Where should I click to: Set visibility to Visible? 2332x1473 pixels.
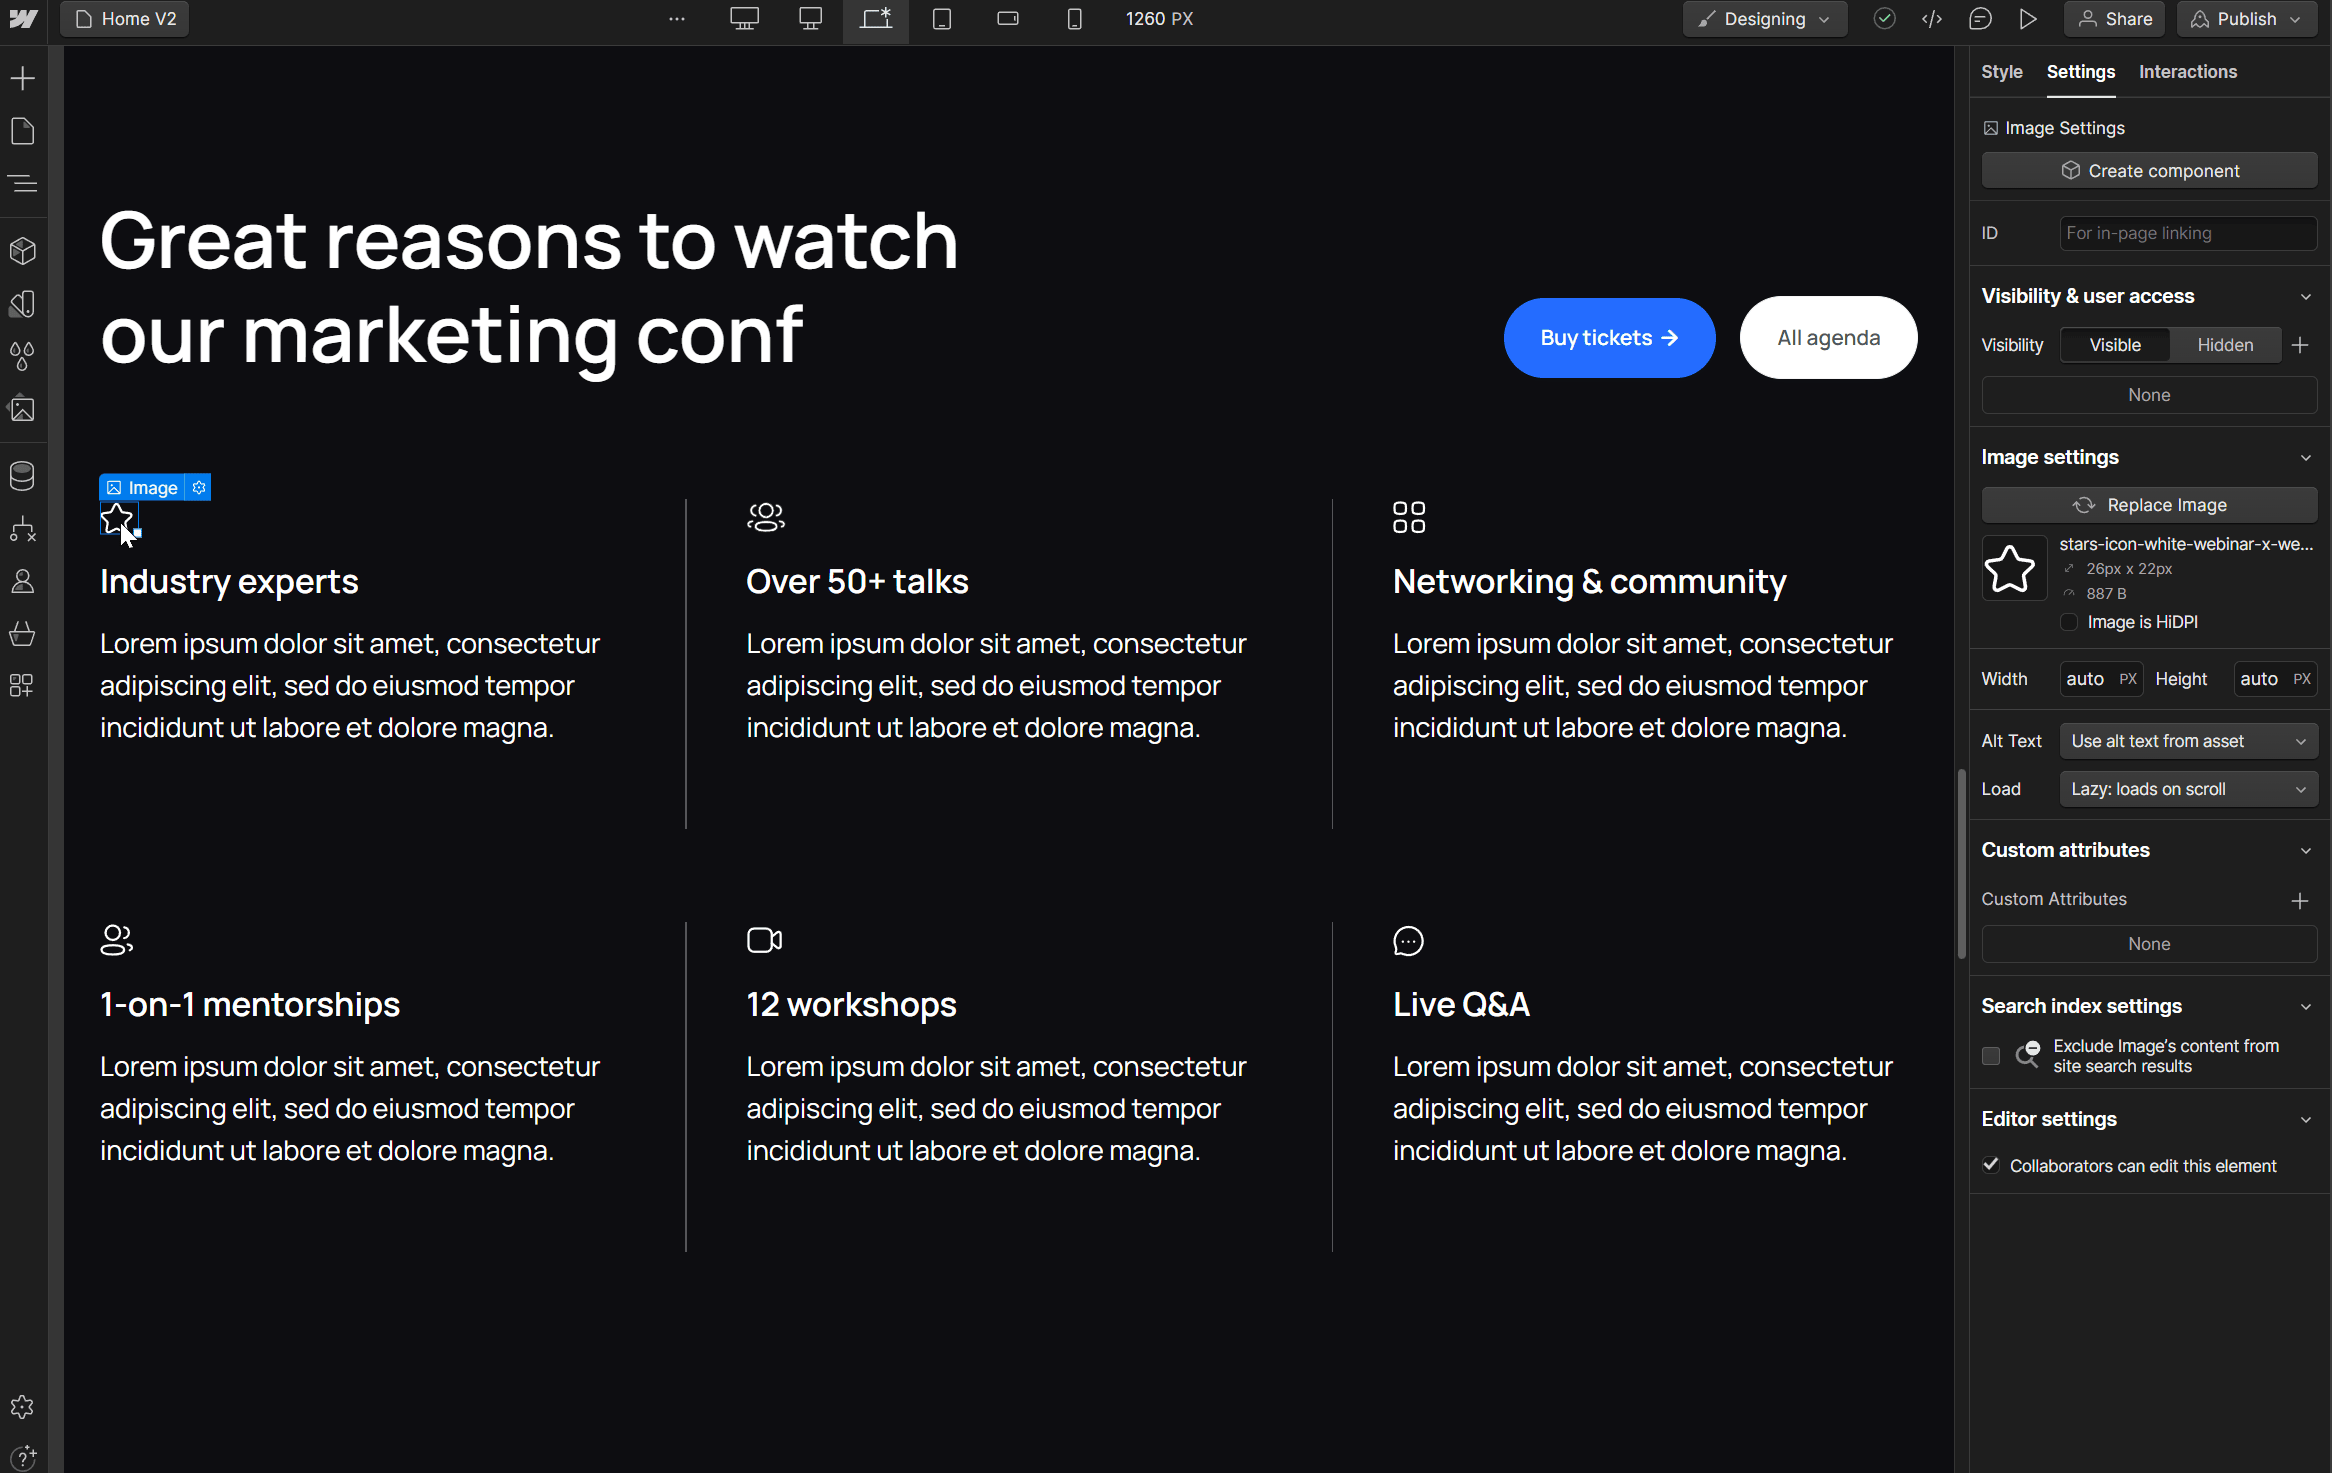click(x=2115, y=345)
